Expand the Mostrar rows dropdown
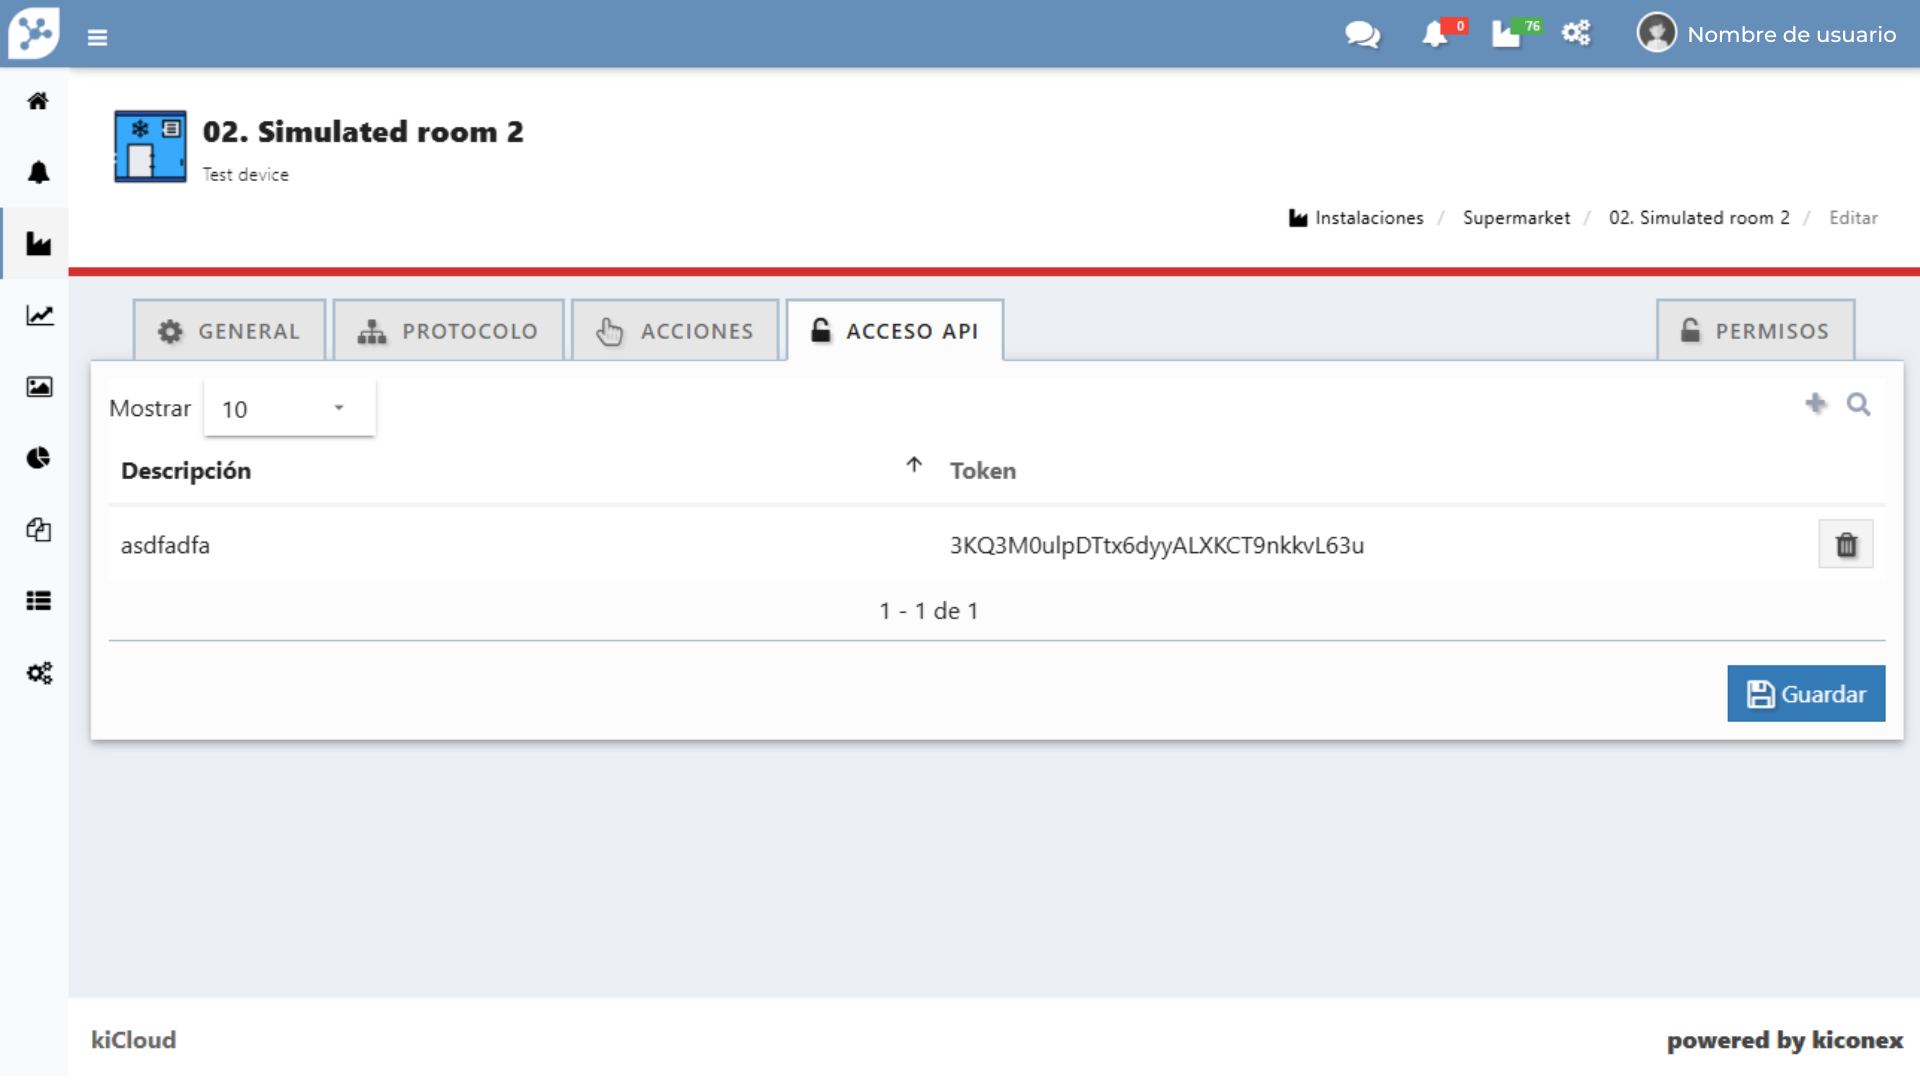This screenshot has width=1920, height=1080. point(289,409)
